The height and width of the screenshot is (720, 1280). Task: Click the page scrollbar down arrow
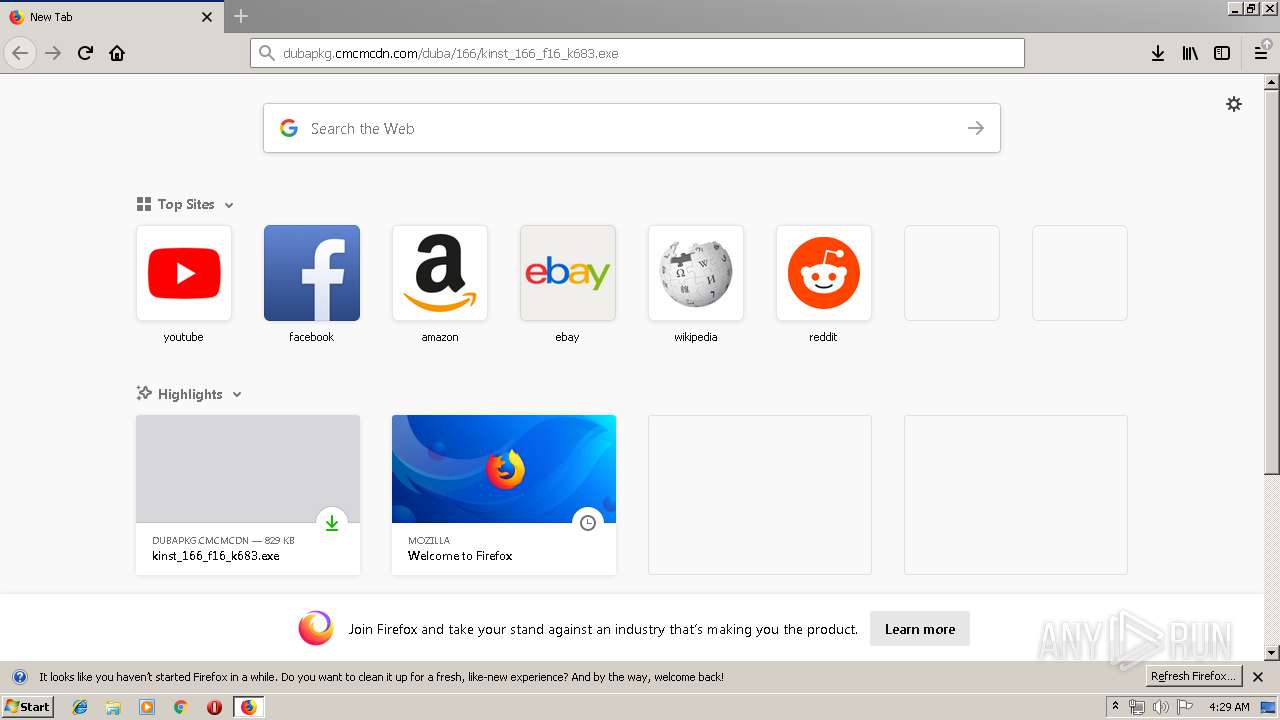(1272, 653)
